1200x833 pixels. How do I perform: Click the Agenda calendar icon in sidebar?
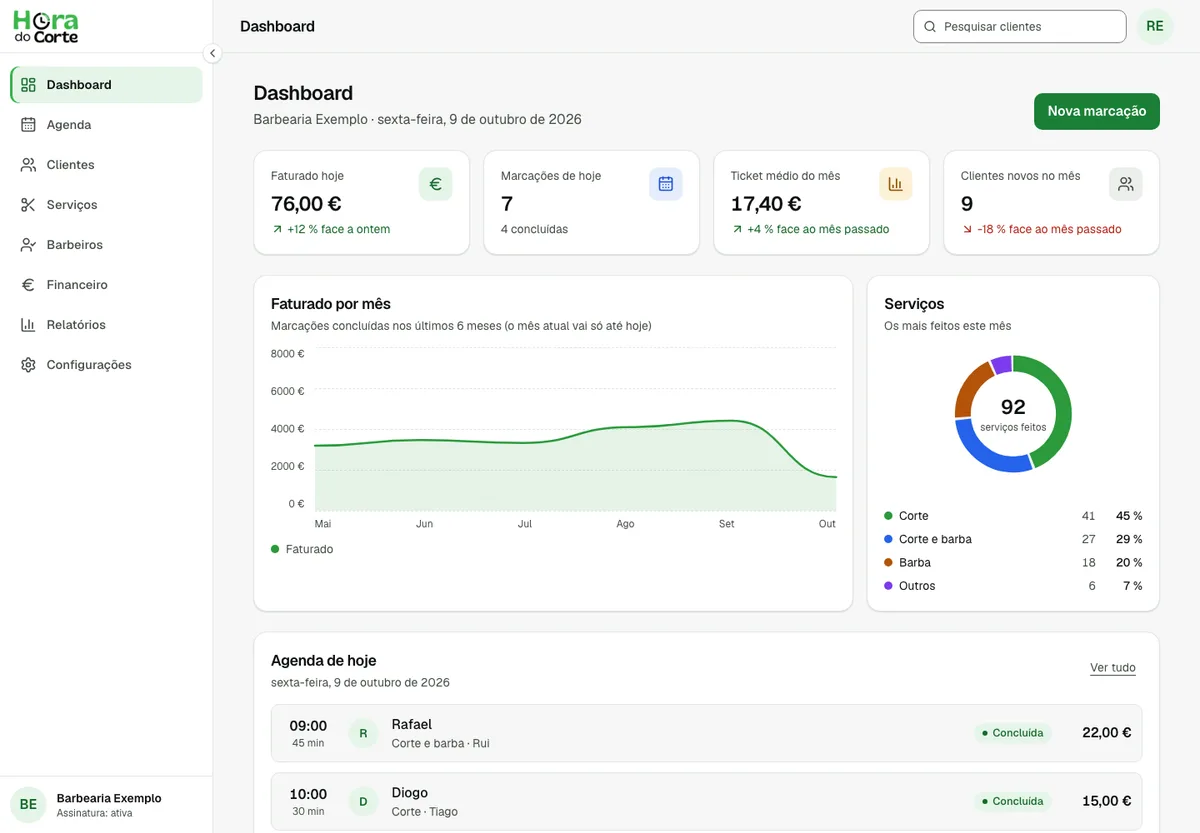28,125
